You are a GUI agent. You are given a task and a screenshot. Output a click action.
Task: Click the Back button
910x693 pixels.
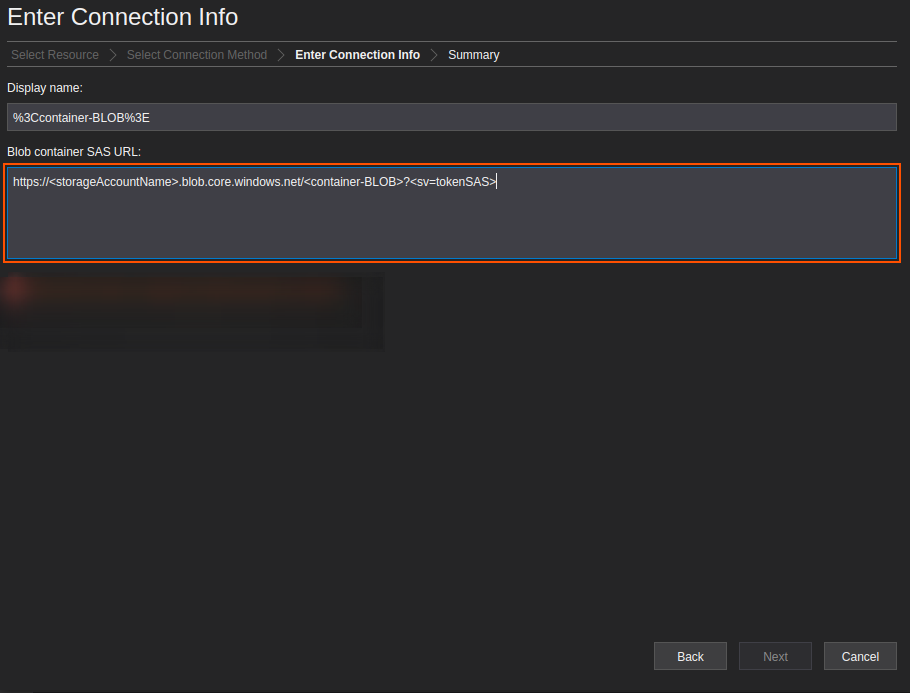point(690,656)
